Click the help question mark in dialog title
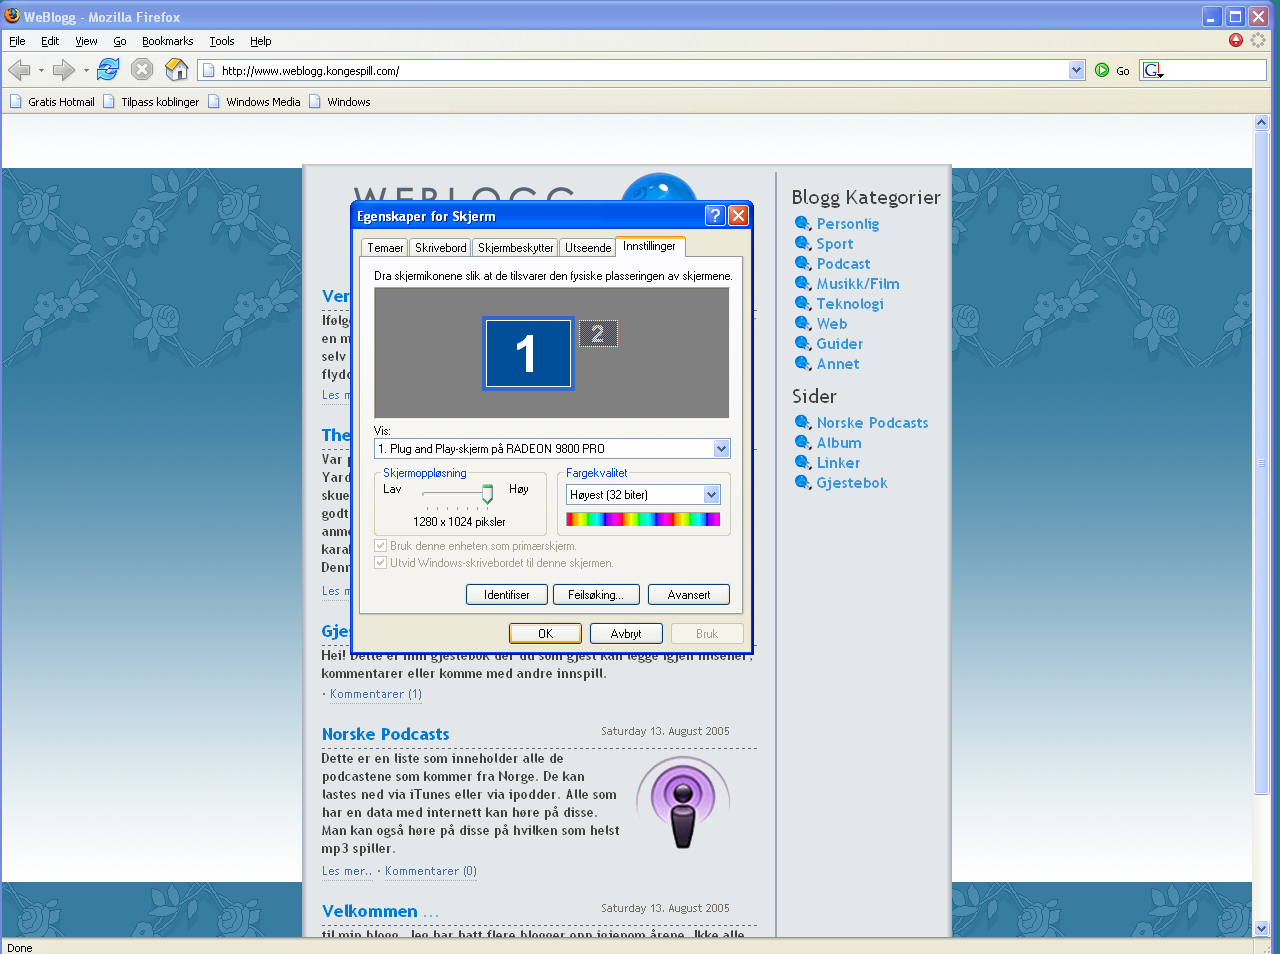The image size is (1280, 954). 715,216
